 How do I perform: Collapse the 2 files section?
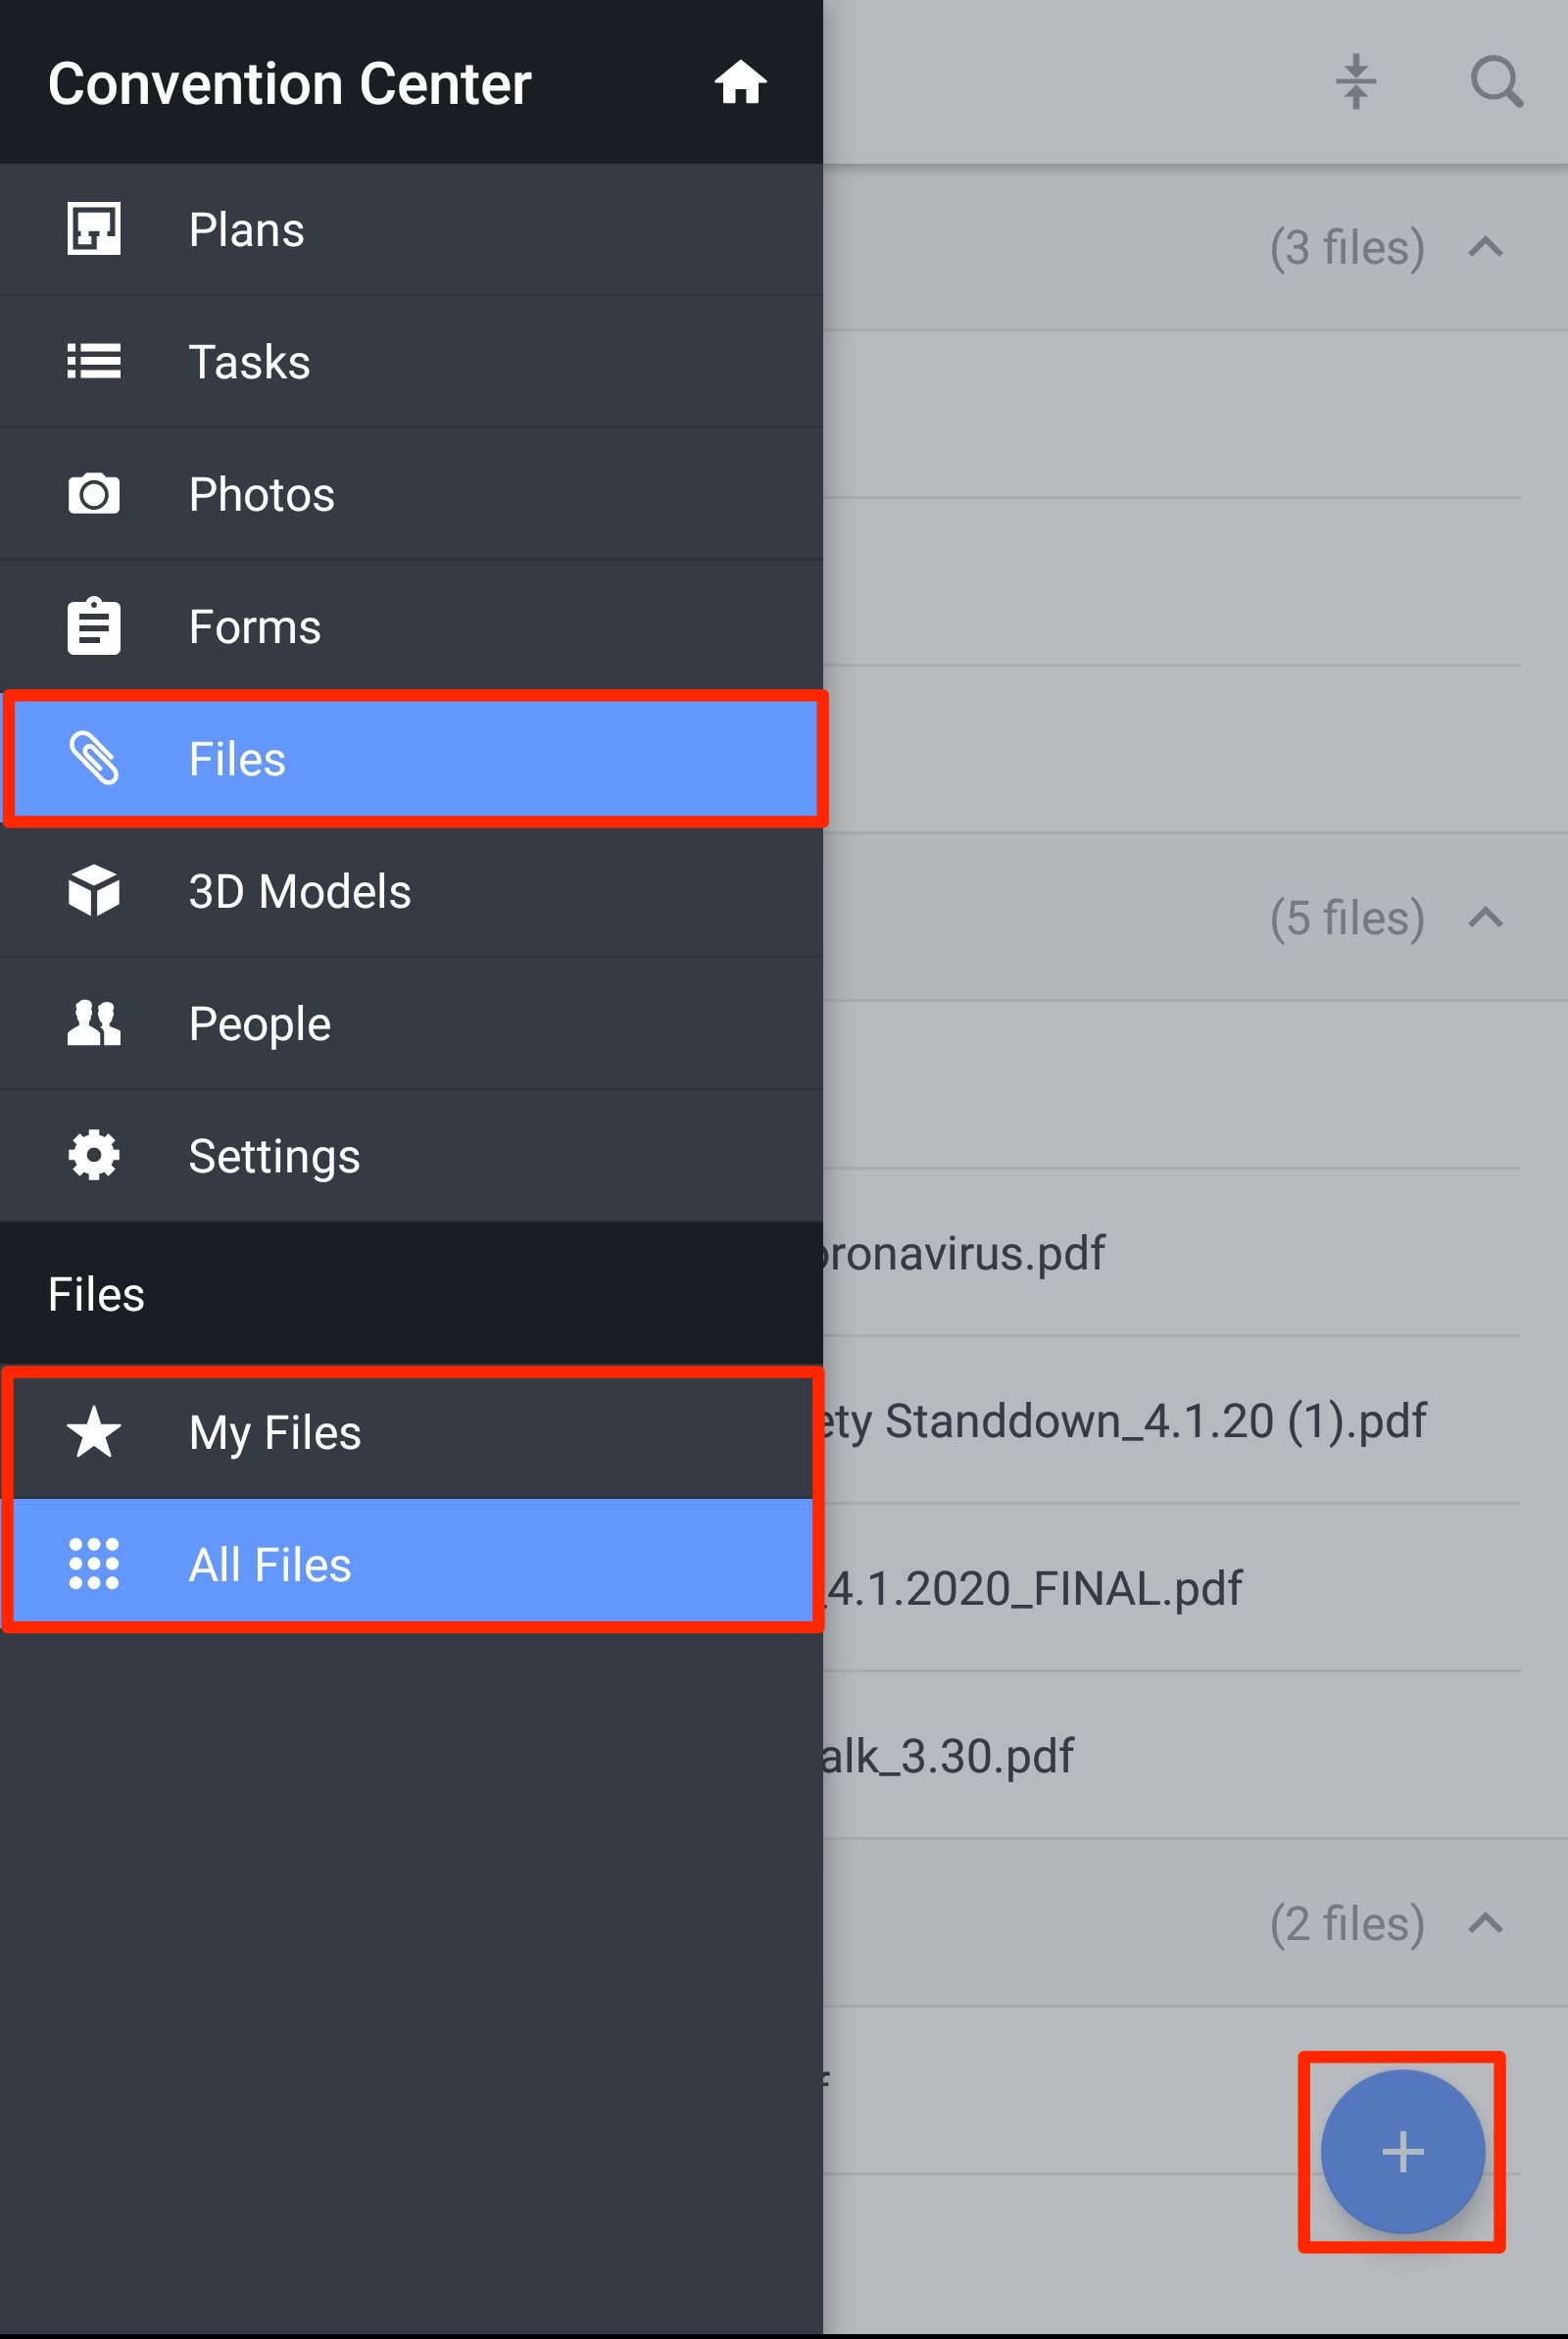(1485, 1924)
